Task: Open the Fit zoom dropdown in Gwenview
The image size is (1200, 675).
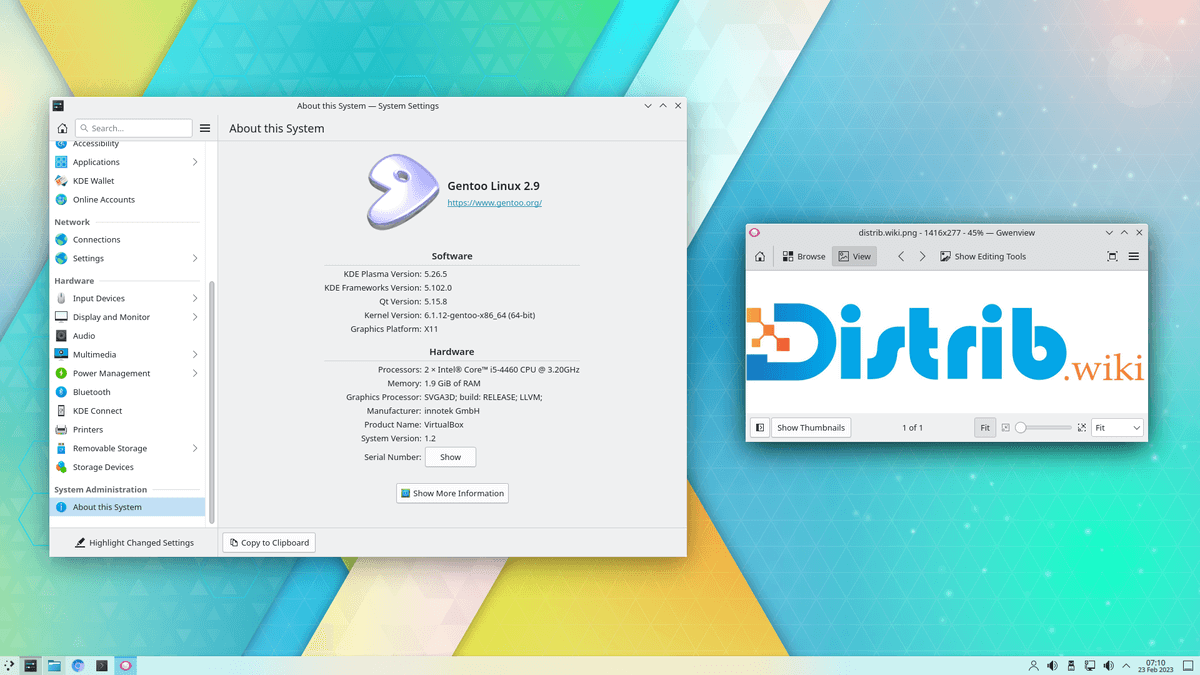Action: tap(1117, 428)
